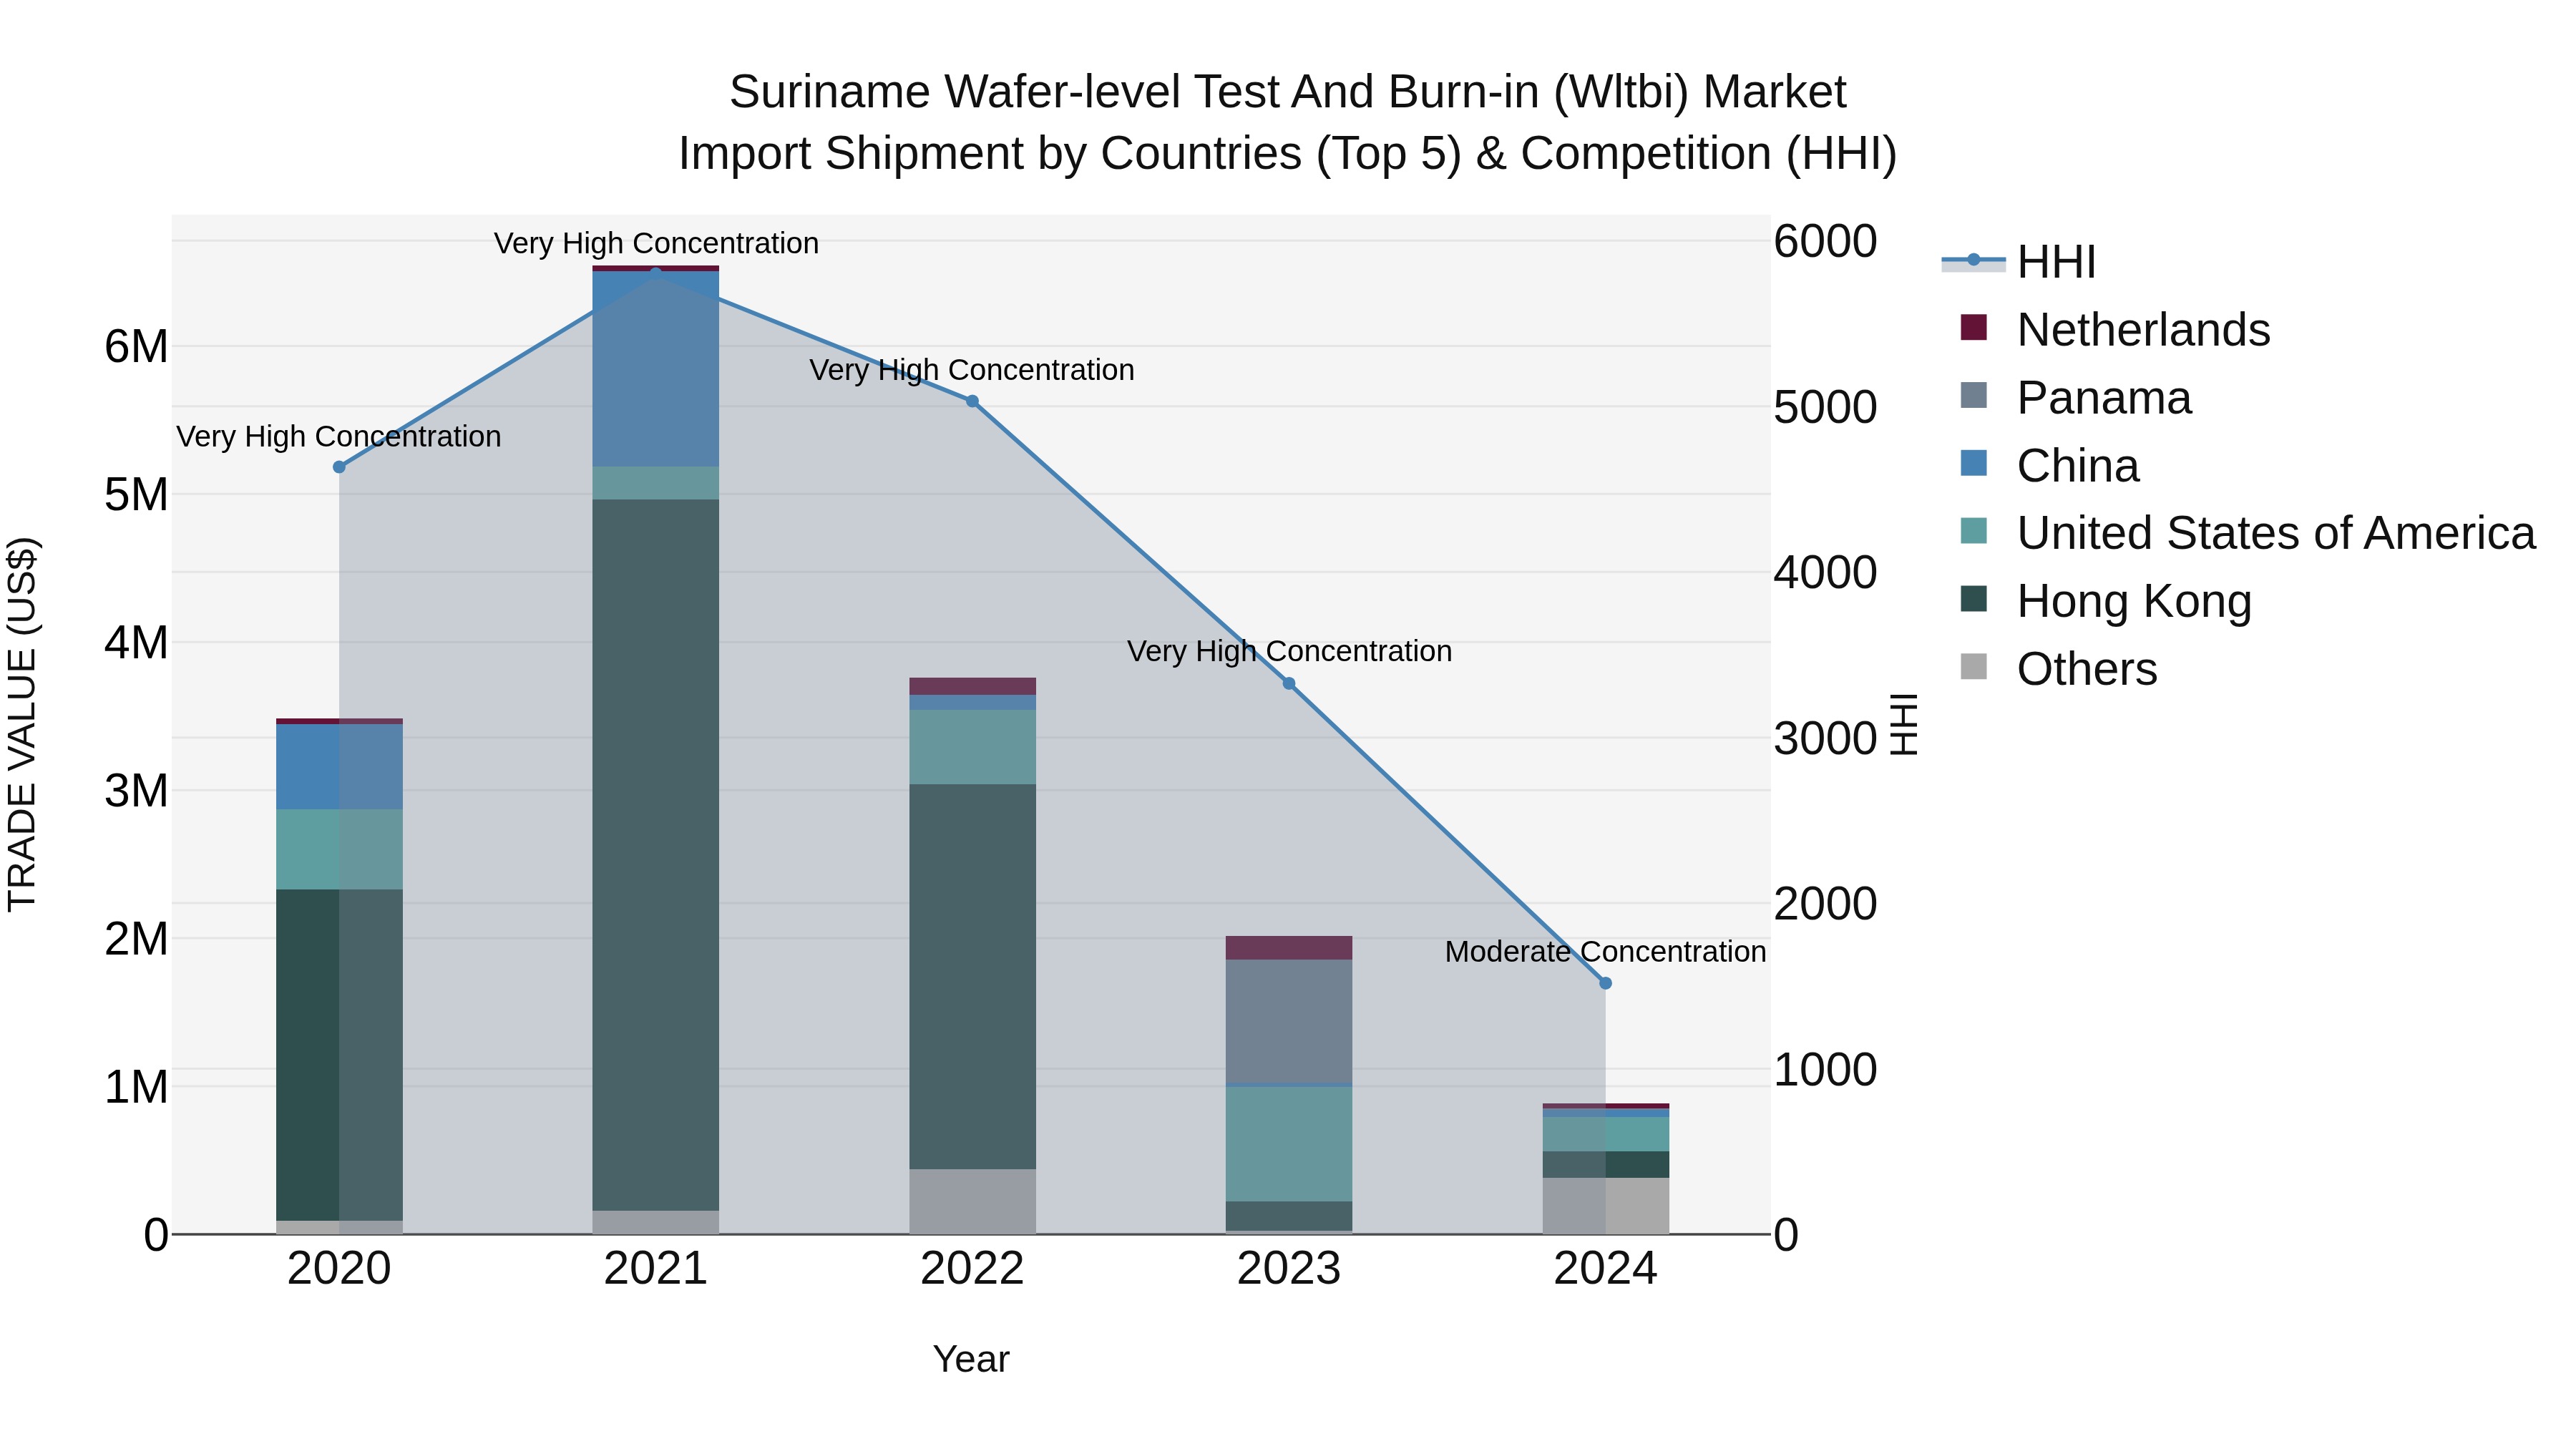Click the chart title text

point(1288,123)
